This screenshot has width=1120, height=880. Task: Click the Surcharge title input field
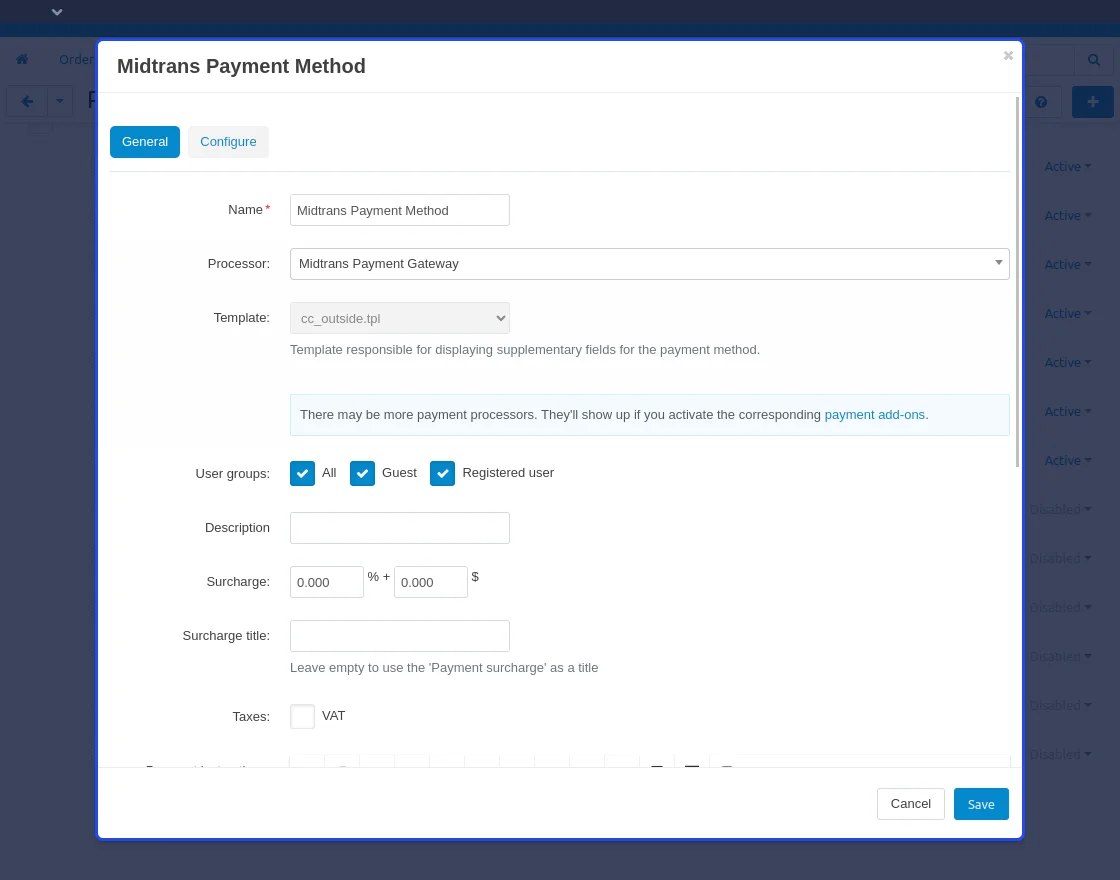399,636
